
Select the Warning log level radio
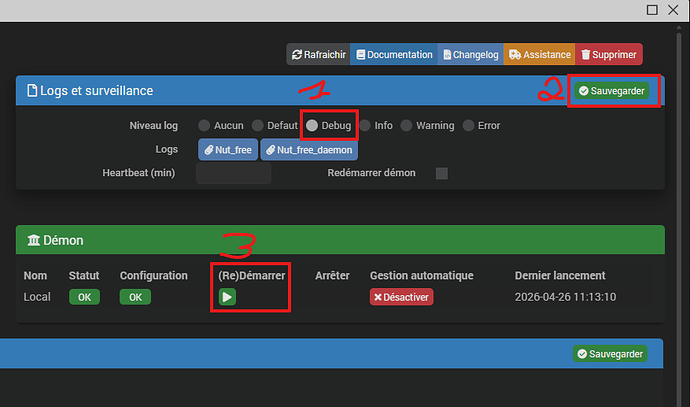[406, 125]
